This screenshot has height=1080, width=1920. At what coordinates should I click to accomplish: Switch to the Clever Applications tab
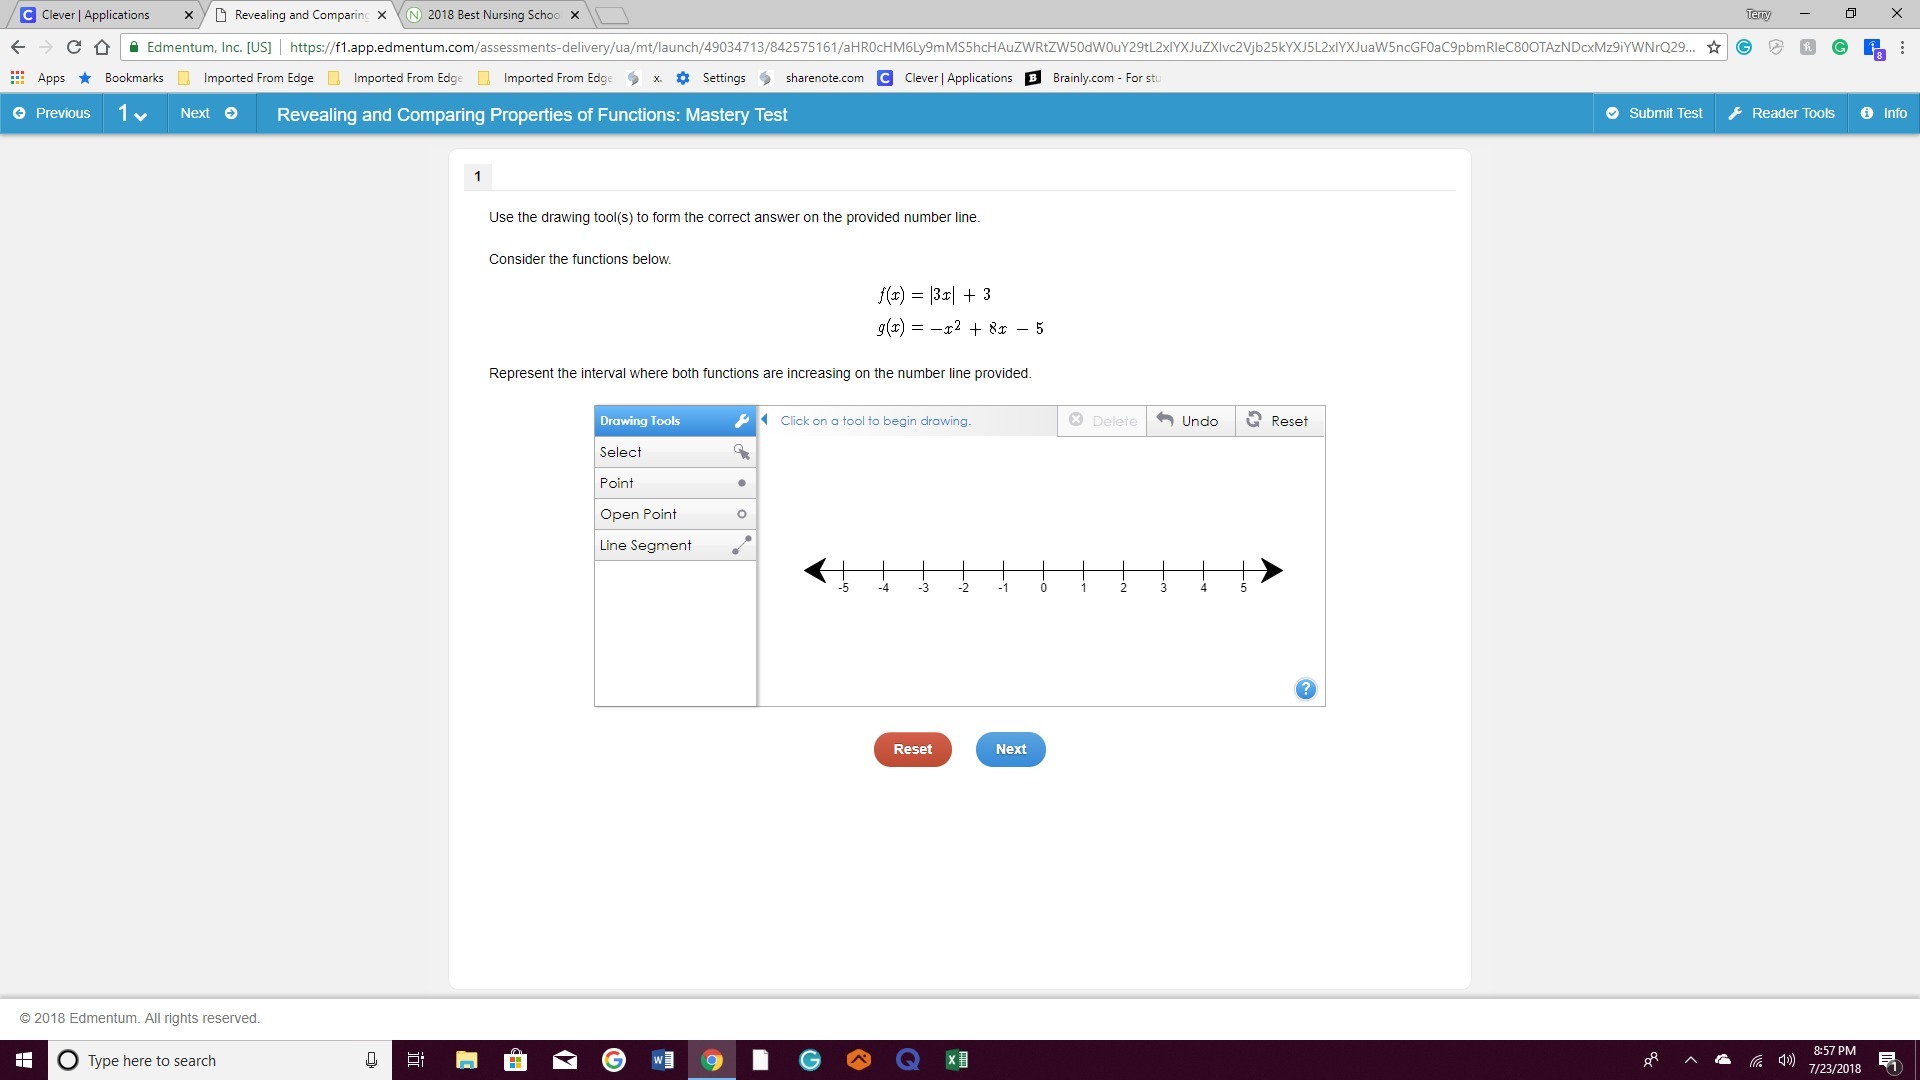coord(97,15)
